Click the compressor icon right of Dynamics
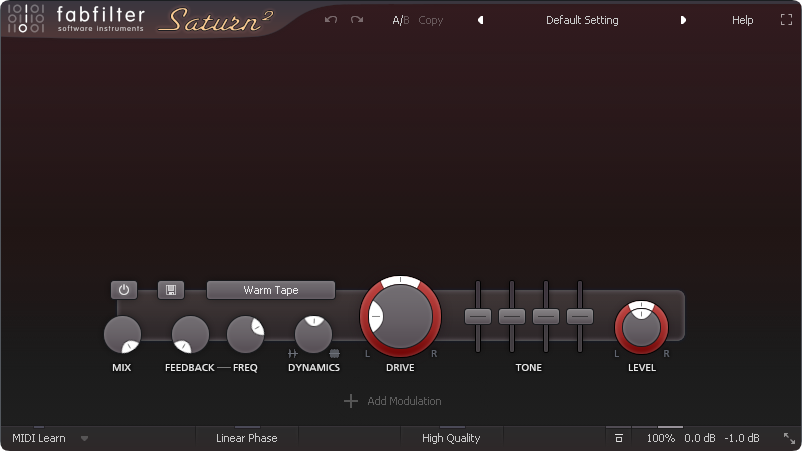This screenshot has height=451, width=802. tap(334, 353)
